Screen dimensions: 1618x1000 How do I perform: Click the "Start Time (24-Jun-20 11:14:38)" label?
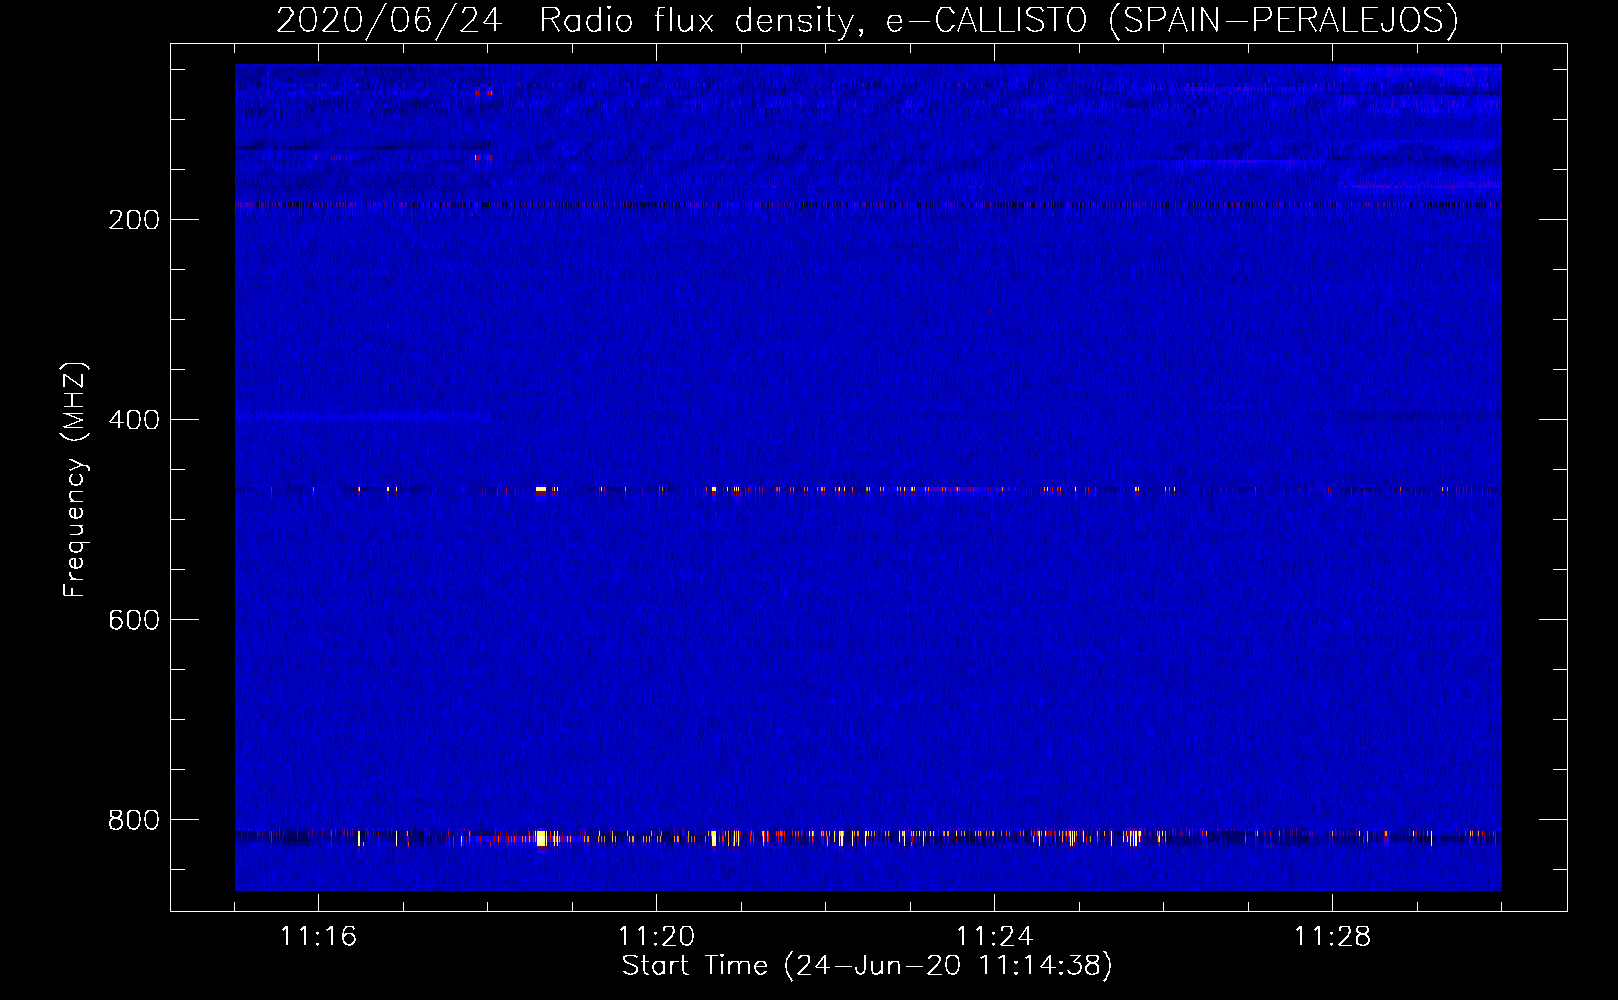[867, 966]
